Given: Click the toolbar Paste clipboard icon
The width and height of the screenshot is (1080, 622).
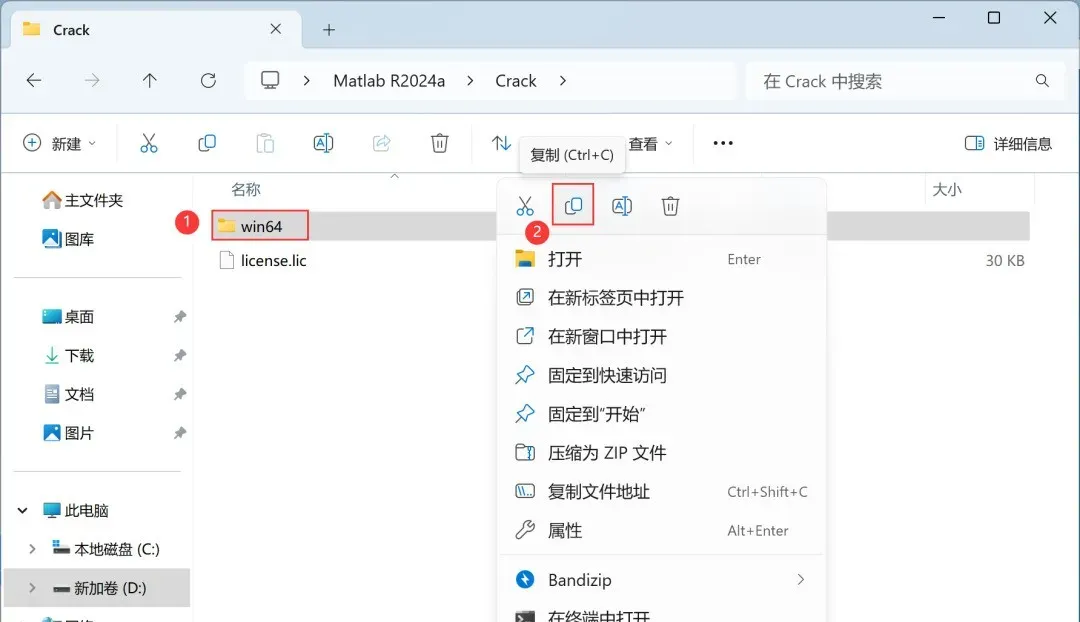Looking at the screenshot, I should point(265,143).
